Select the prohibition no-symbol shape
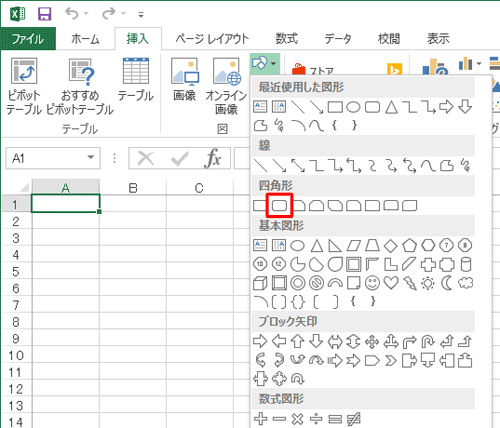Viewport: 500px width, 428px height. pos(316,283)
